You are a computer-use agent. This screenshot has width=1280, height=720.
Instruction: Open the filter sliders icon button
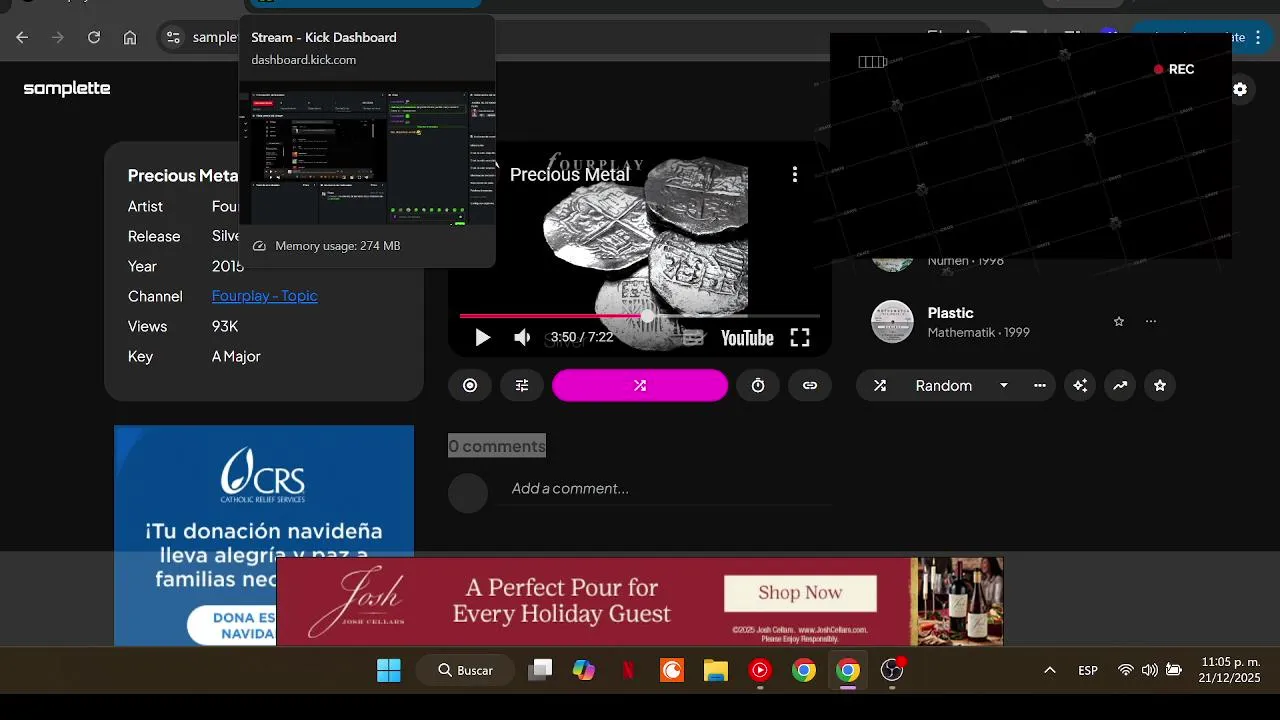522,385
